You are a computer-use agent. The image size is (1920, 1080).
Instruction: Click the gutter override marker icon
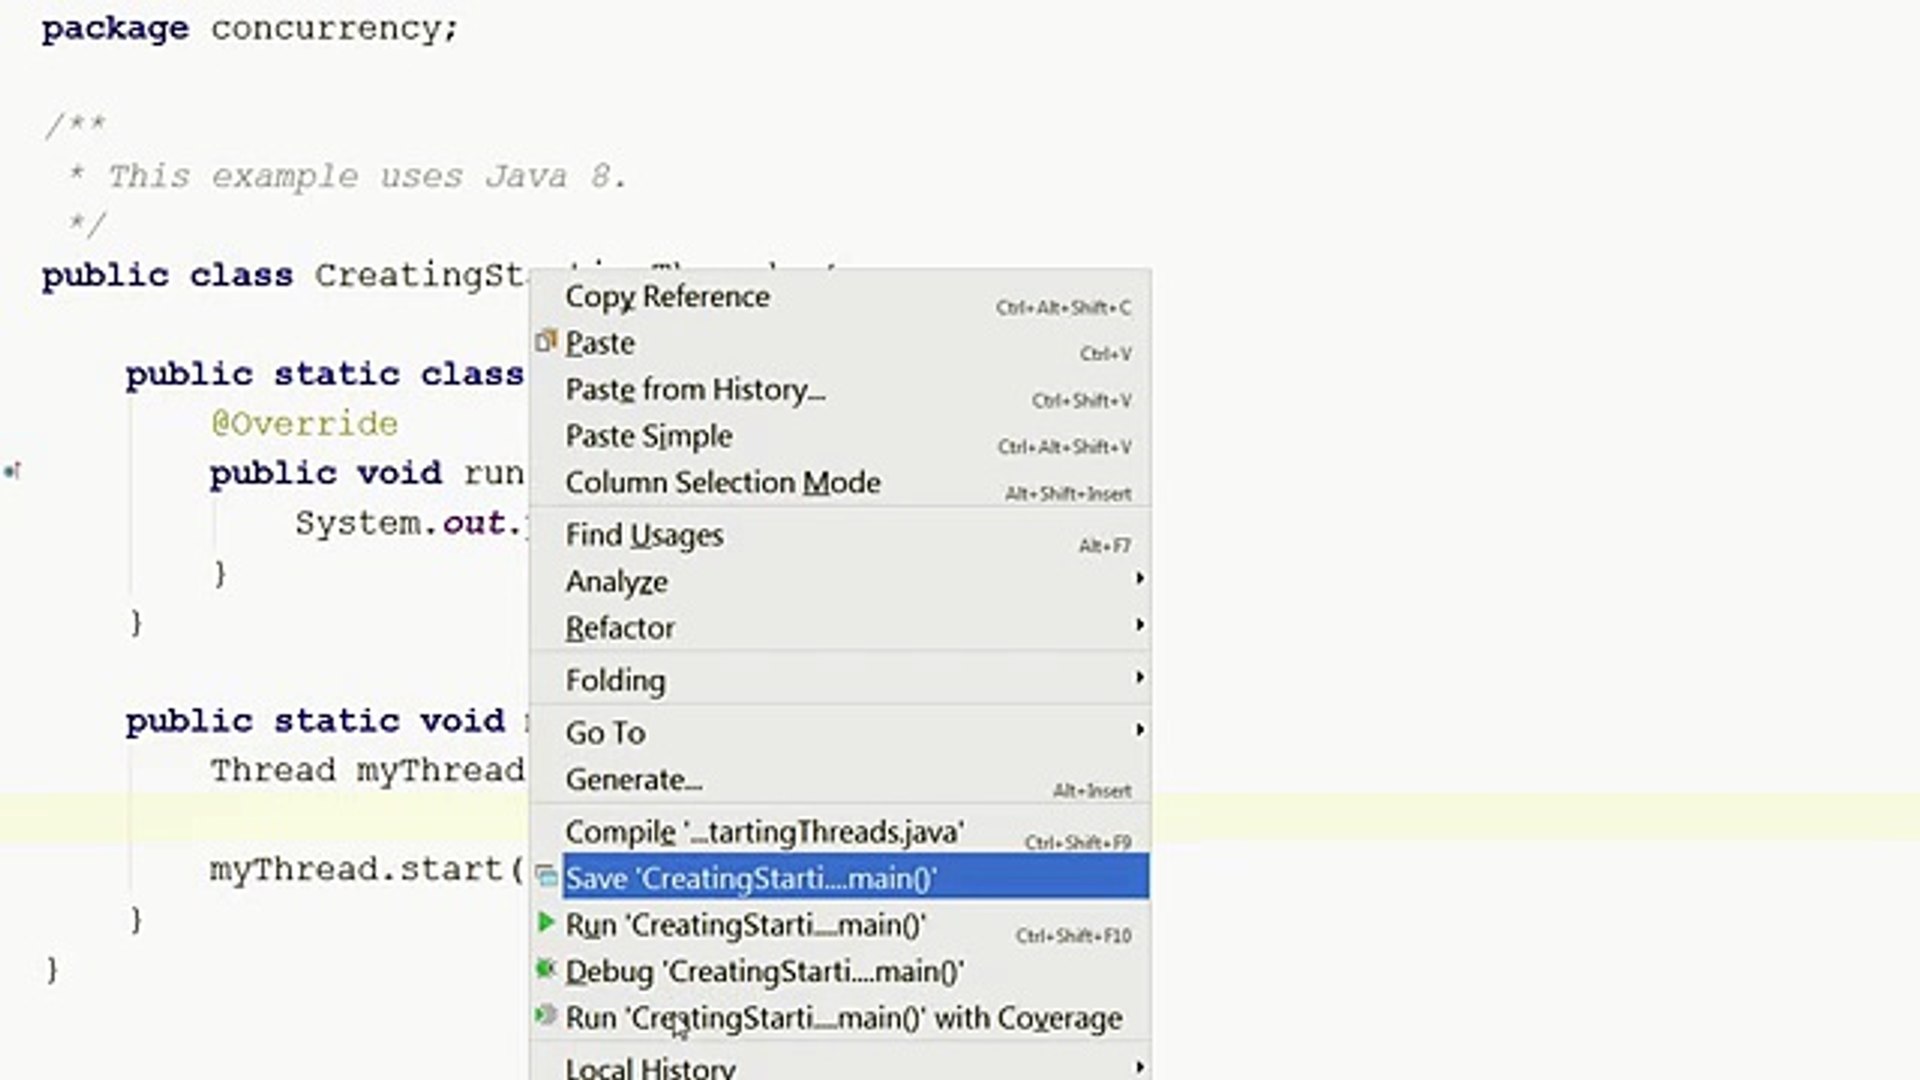tap(12, 471)
